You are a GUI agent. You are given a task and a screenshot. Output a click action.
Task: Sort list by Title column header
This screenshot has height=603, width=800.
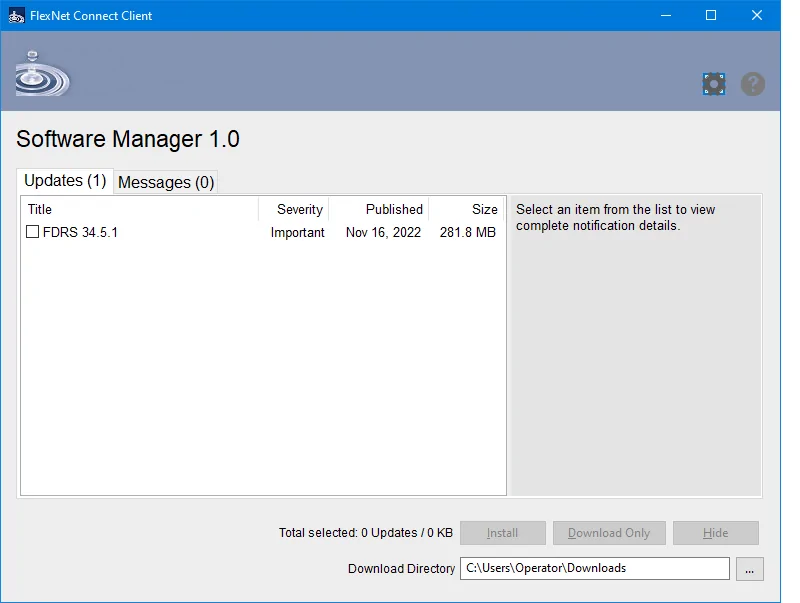tap(139, 209)
